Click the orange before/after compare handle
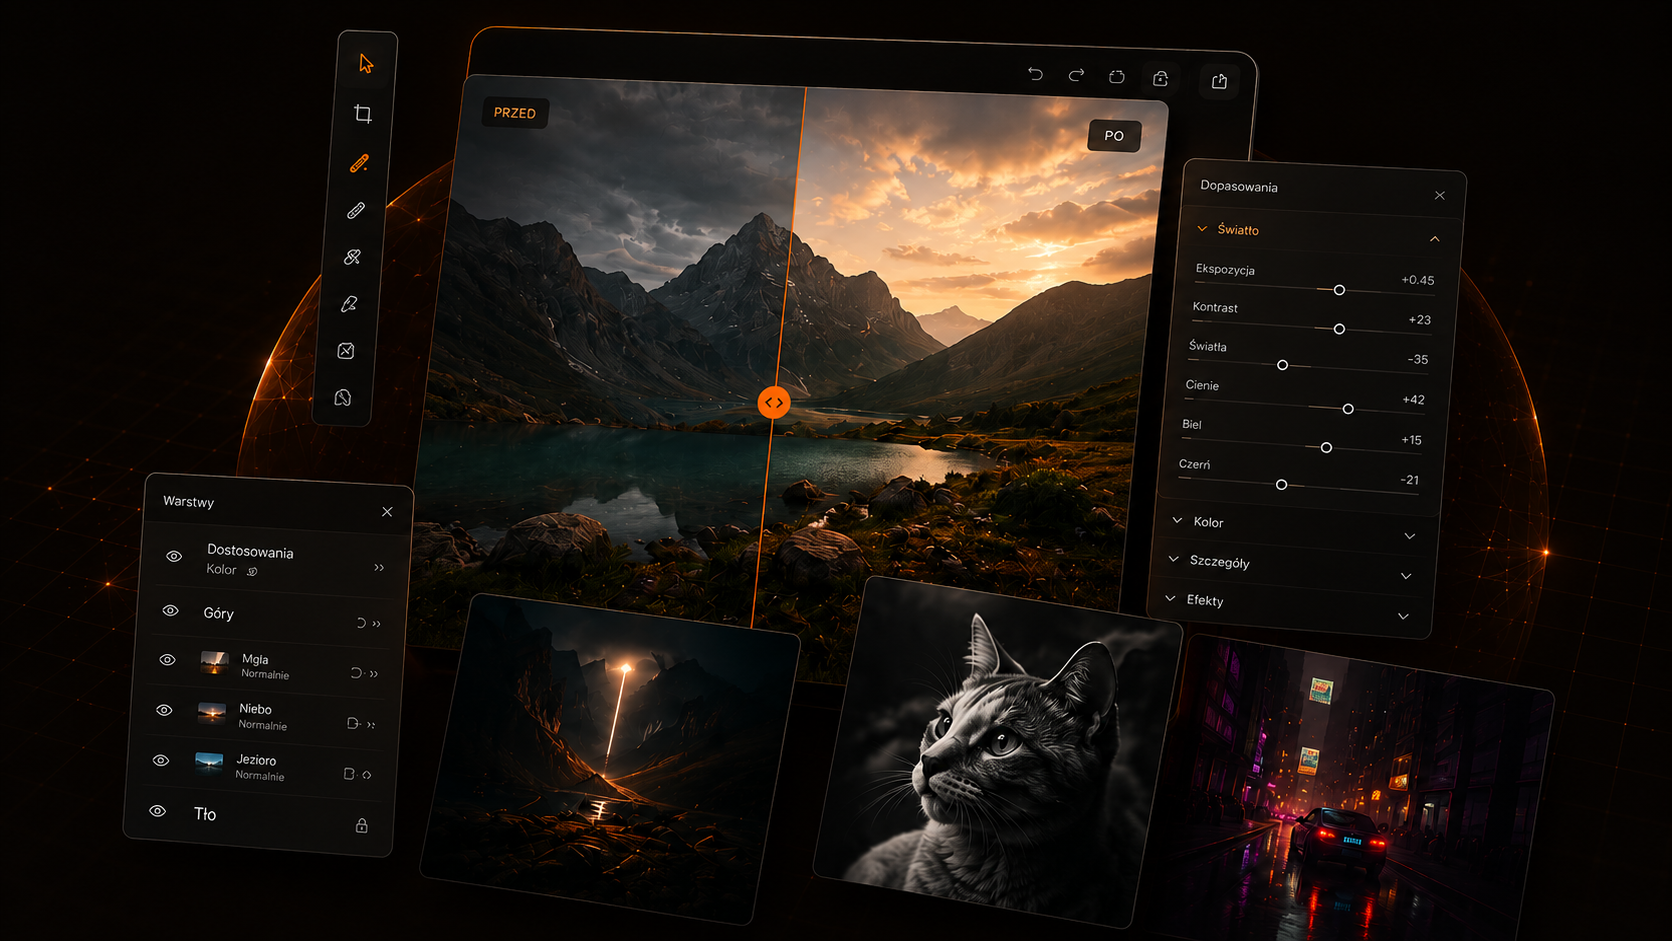Image resolution: width=1672 pixels, height=941 pixels. 773,403
